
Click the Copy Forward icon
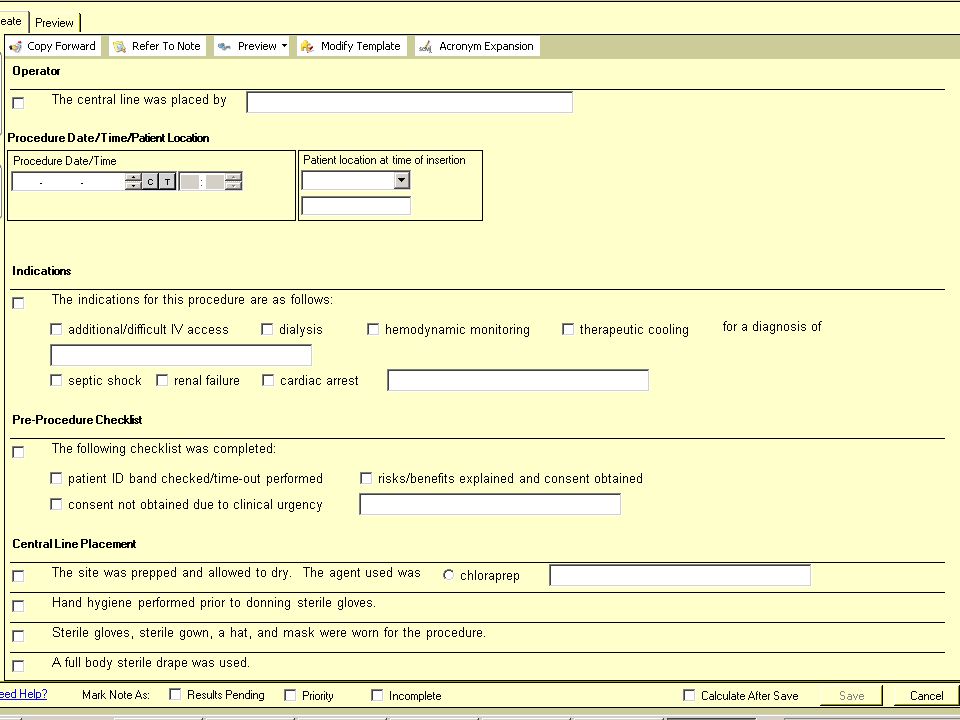point(16,47)
